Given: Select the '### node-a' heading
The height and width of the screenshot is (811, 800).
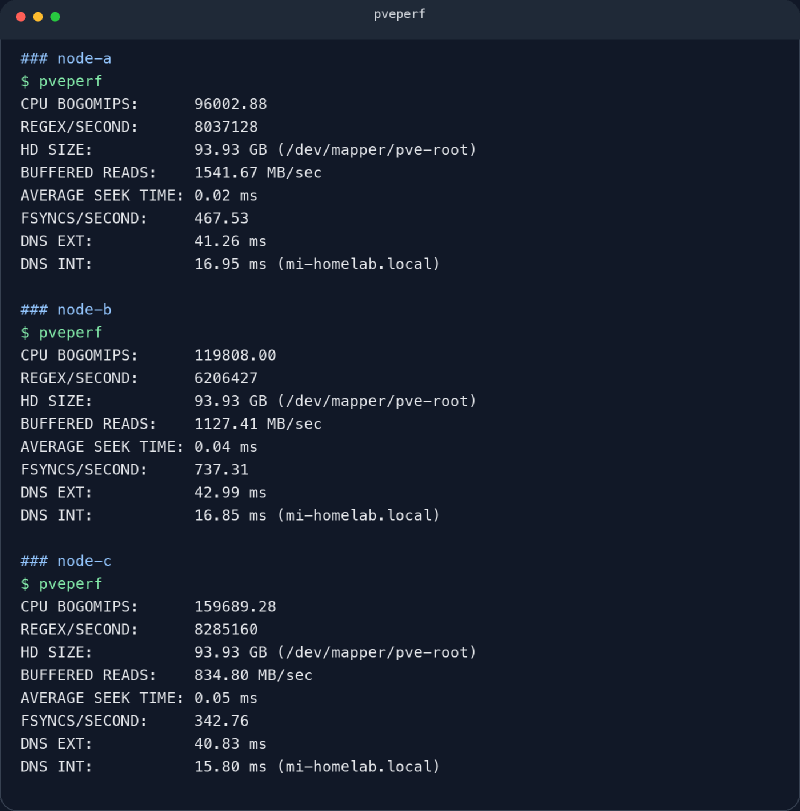Looking at the screenshot, I should tap(66, 58).
